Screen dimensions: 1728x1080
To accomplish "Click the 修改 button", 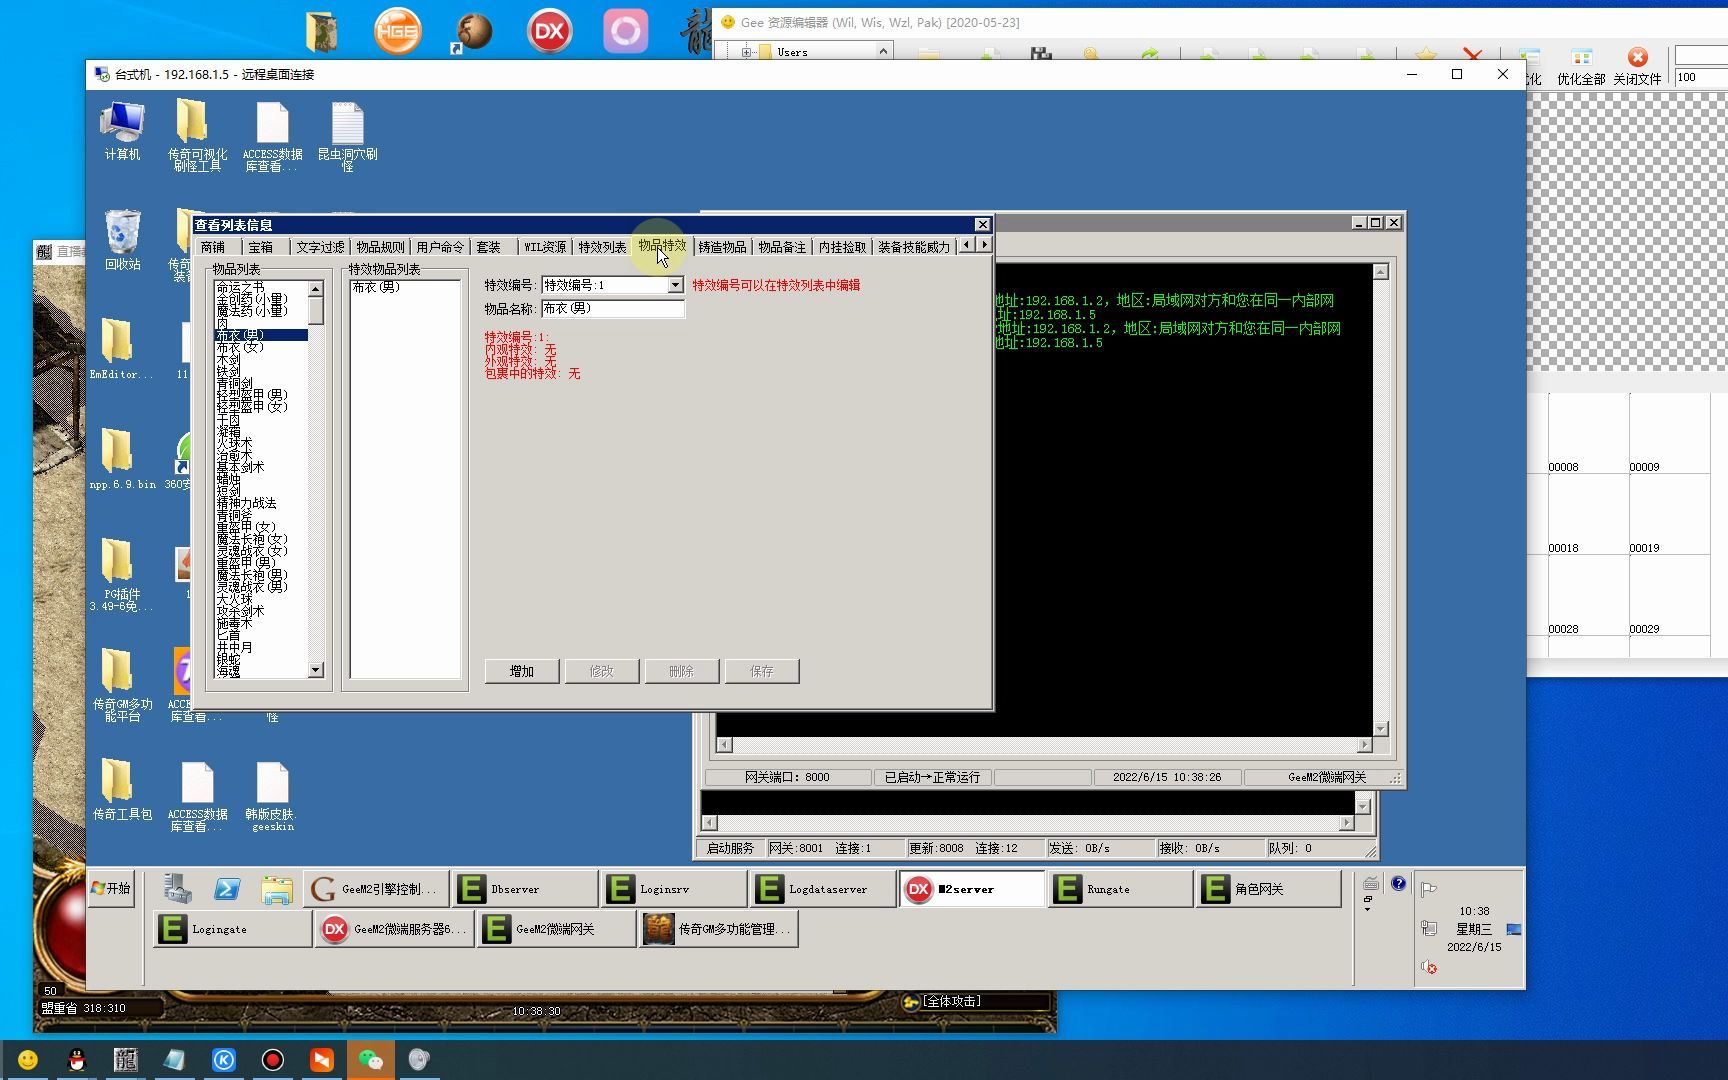I will (x=601, y=671).
